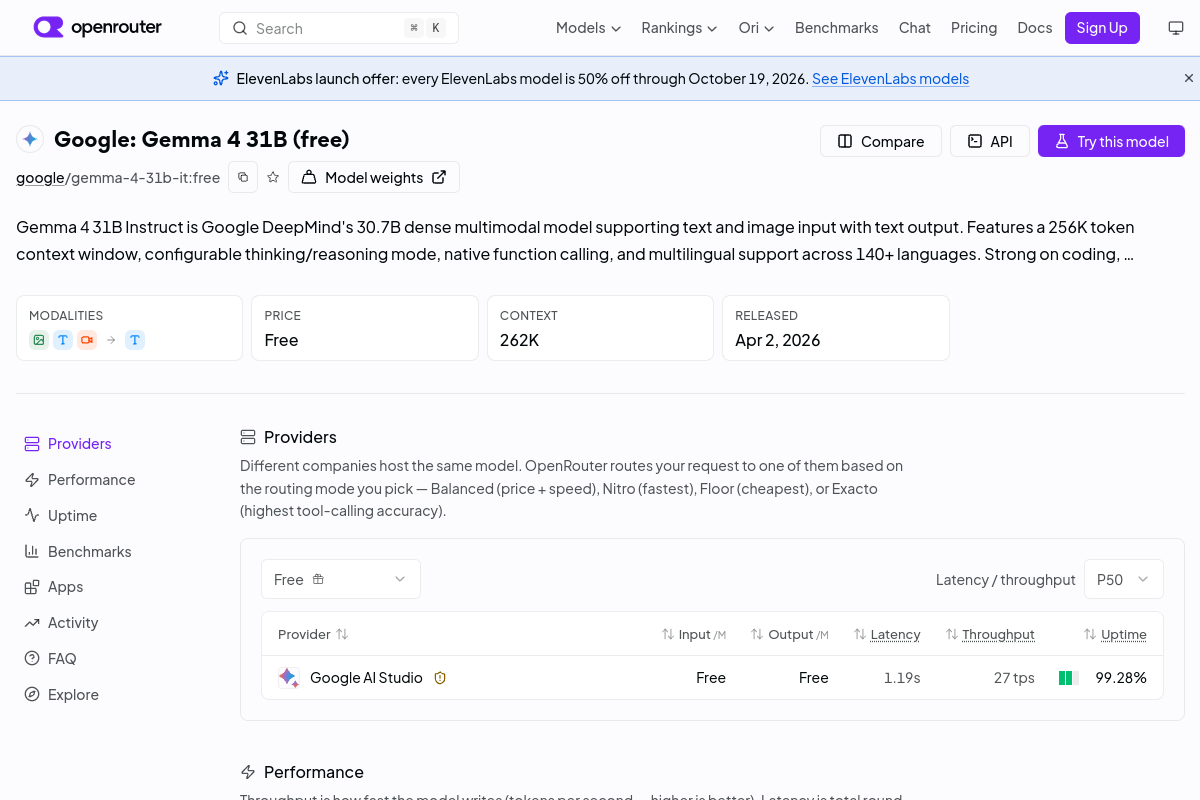Toggle the display theme monitor icon
Screen dimensions: 1200x800
(x=1176, y=28)
